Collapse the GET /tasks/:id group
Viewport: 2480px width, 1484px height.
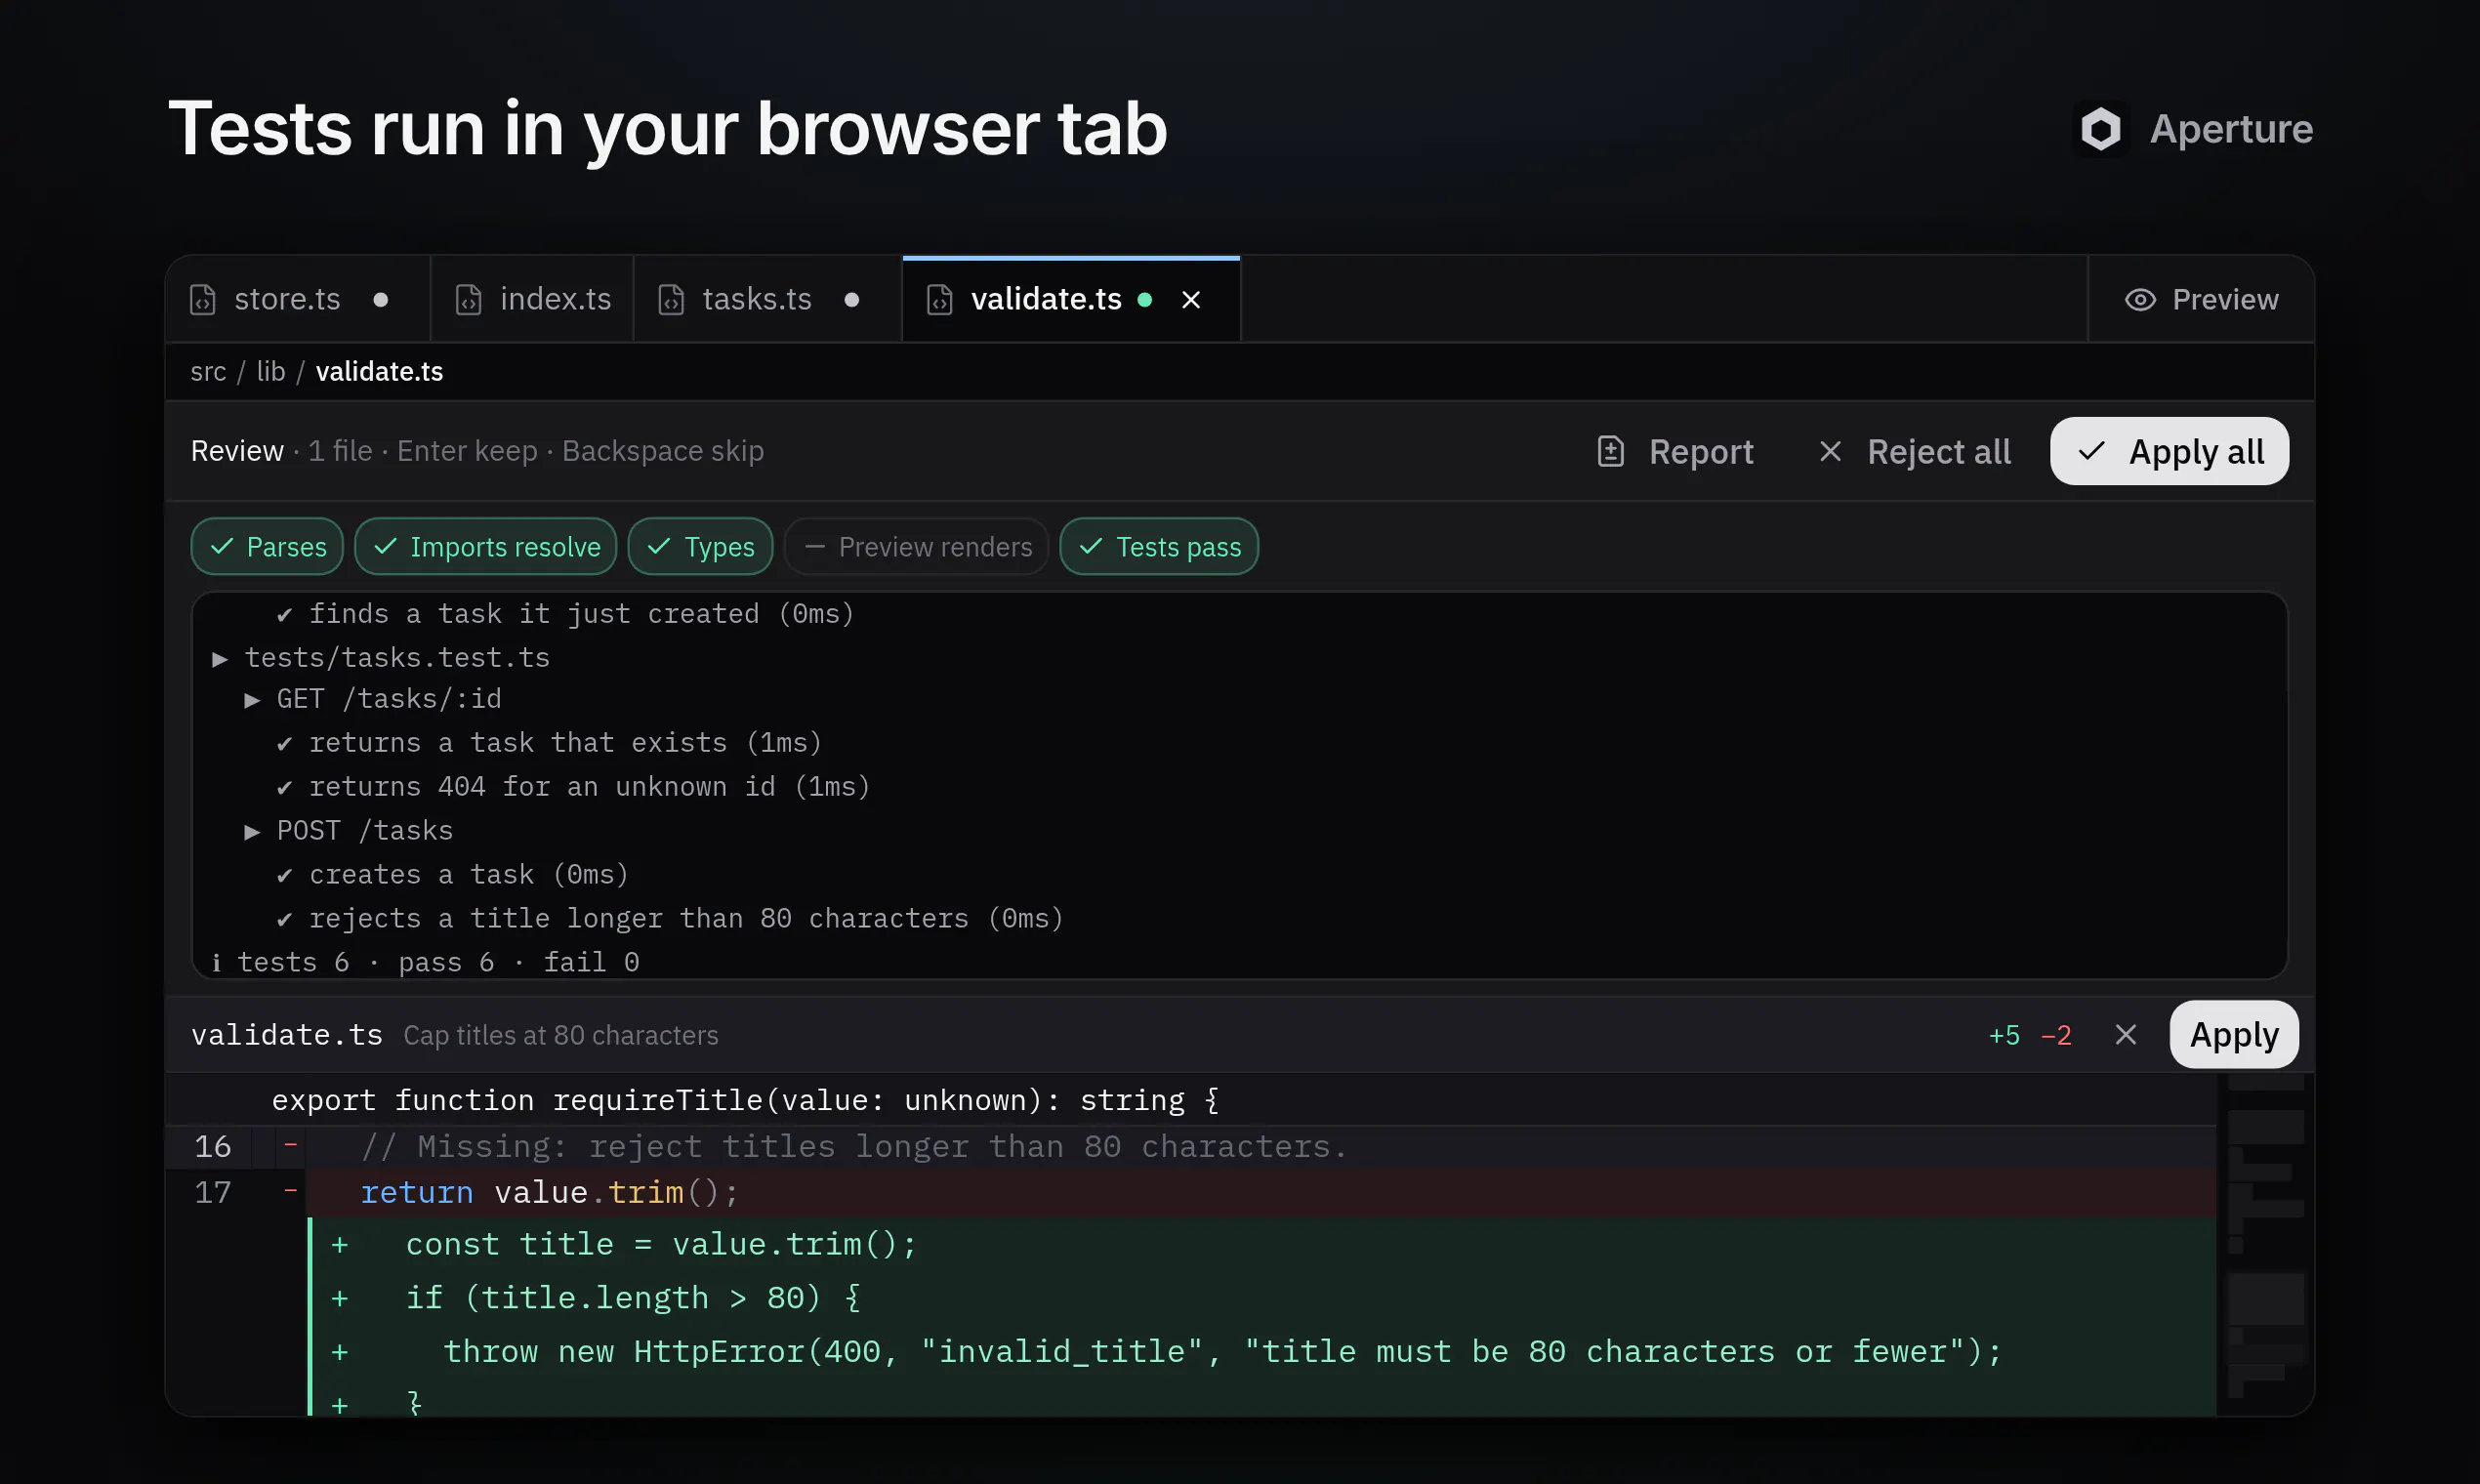point(252,700)
